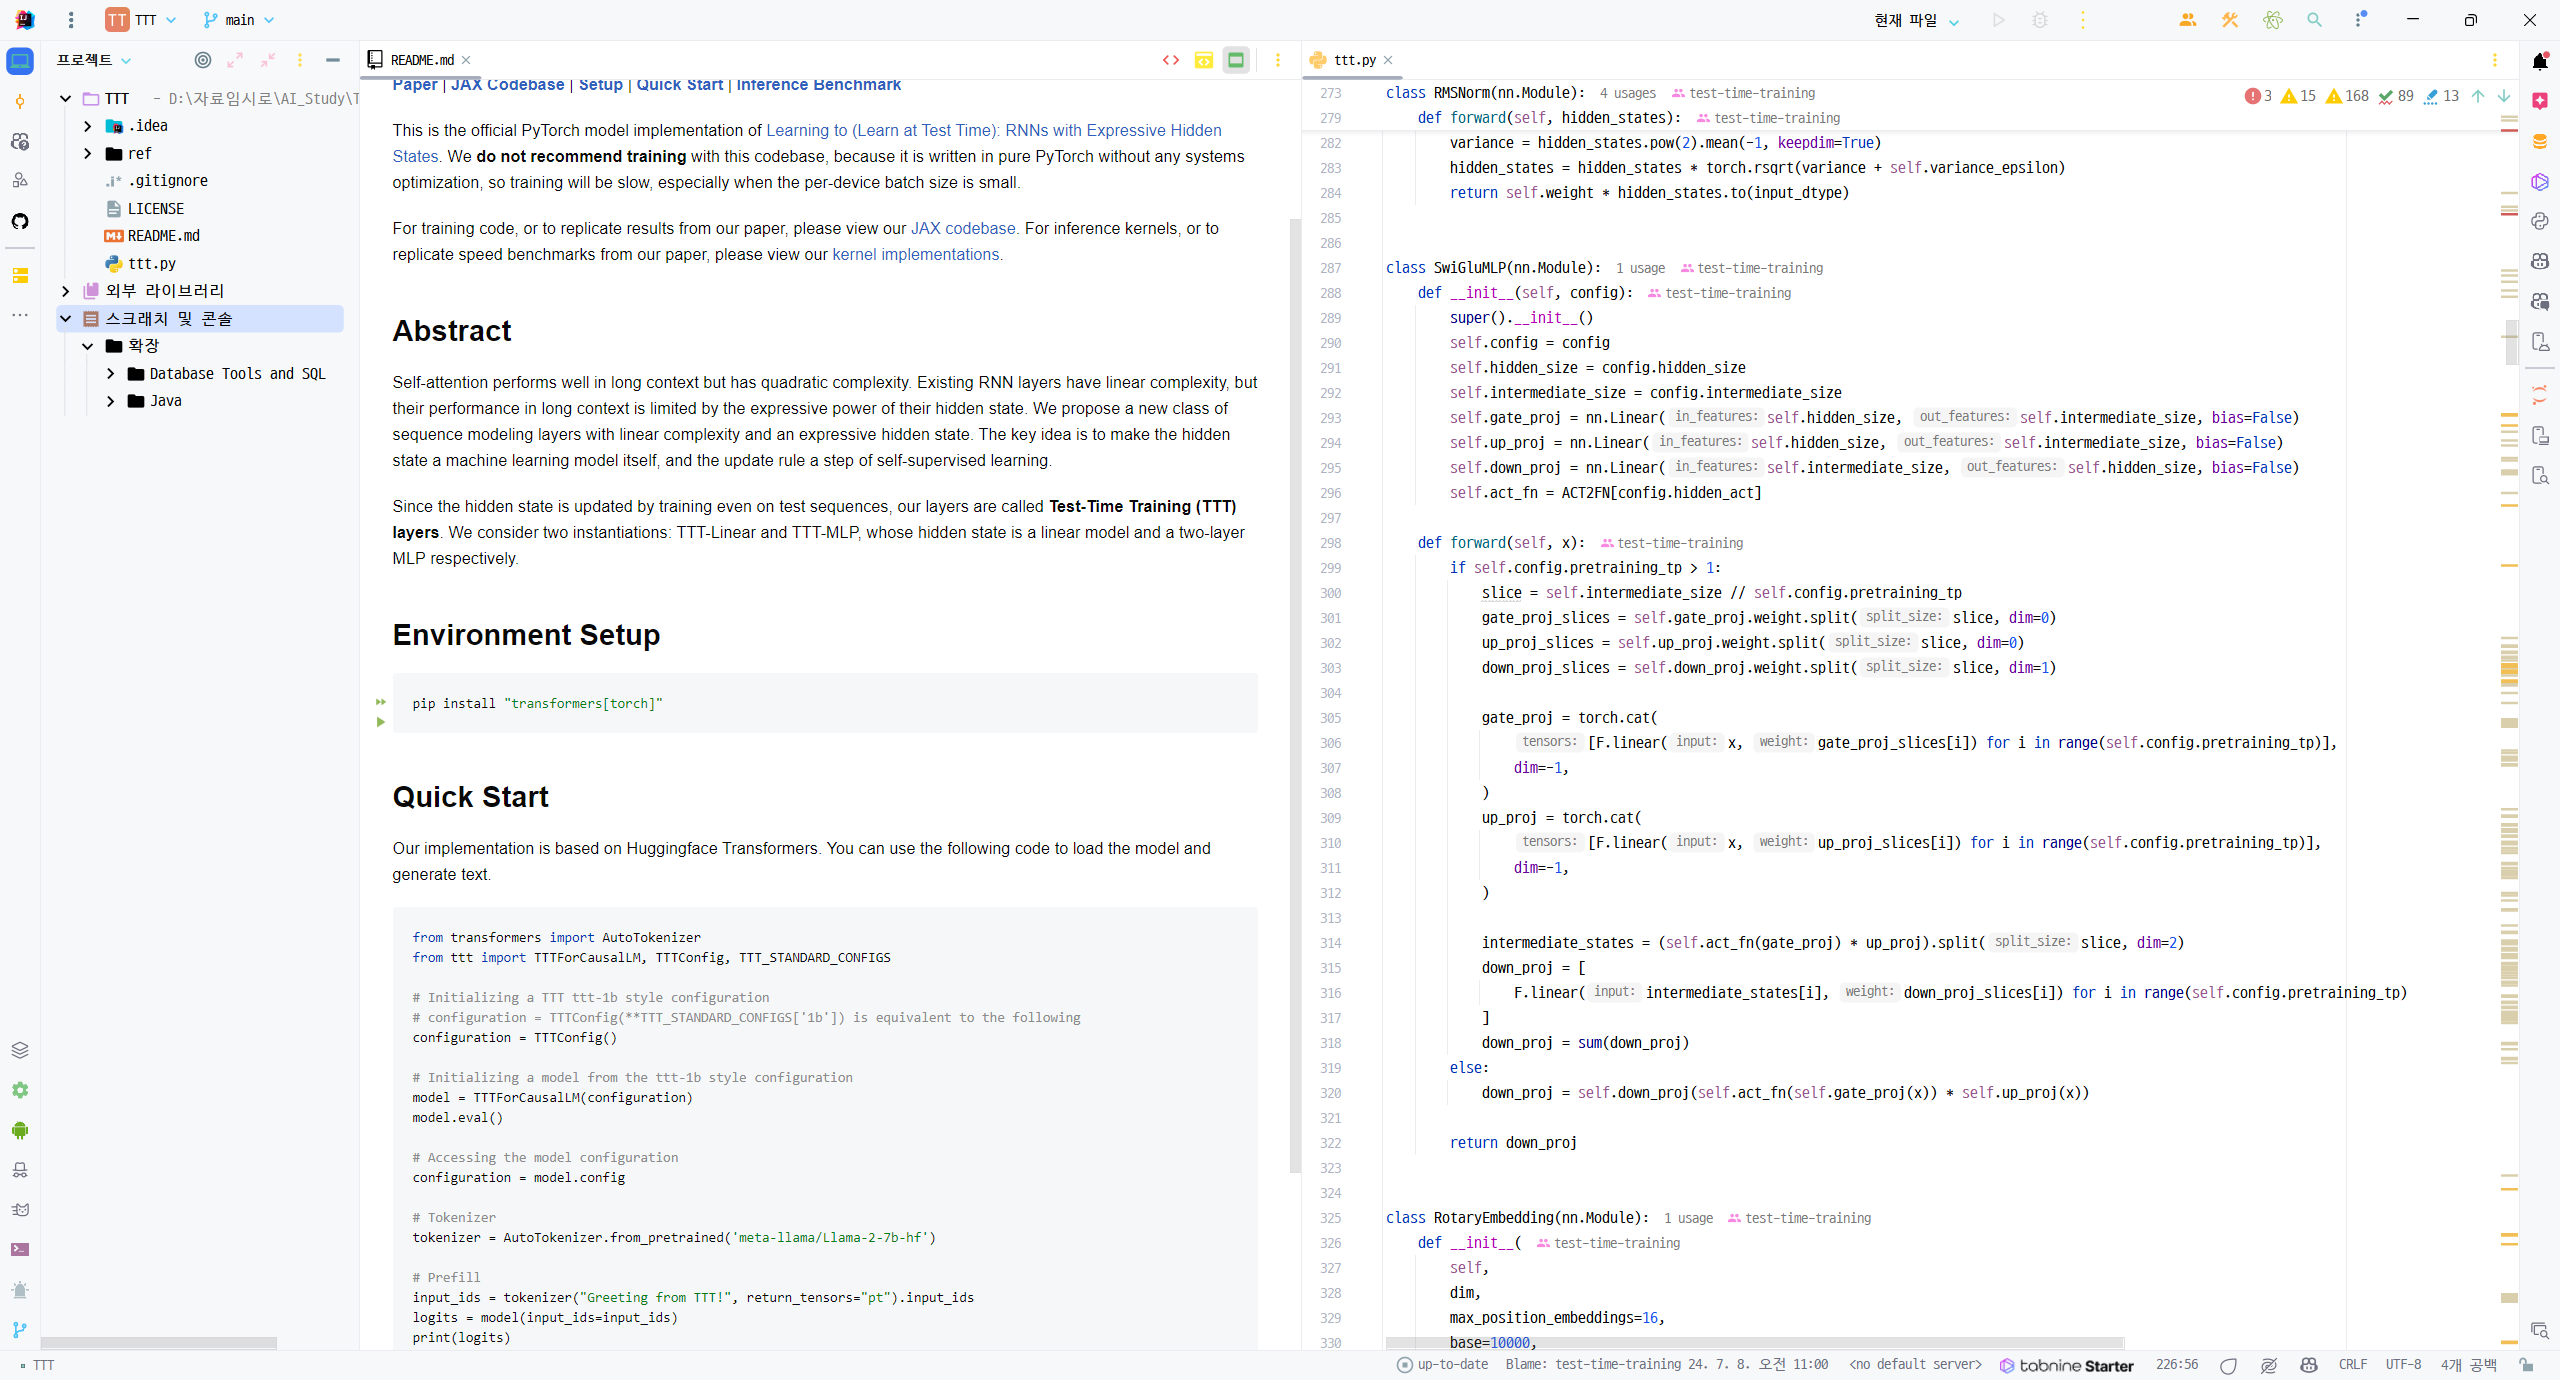The height and width of the screenshot is (1380, 2560).
Task: Click the project panel horizontal scrollbar
Action: click(158, 1343)
